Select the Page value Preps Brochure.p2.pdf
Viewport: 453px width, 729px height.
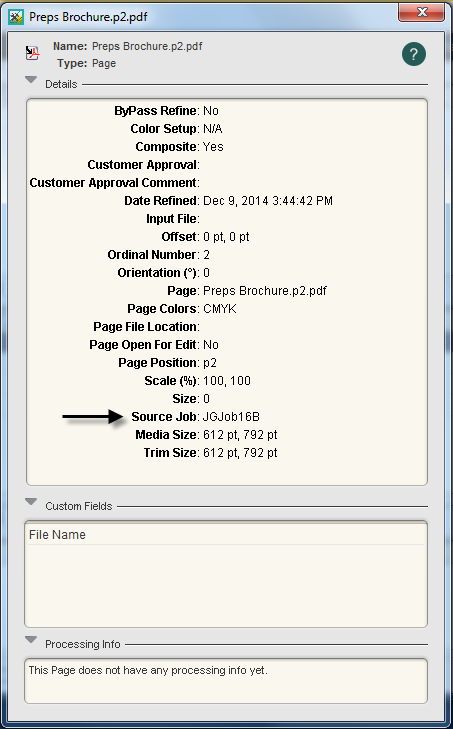point(265,291)
